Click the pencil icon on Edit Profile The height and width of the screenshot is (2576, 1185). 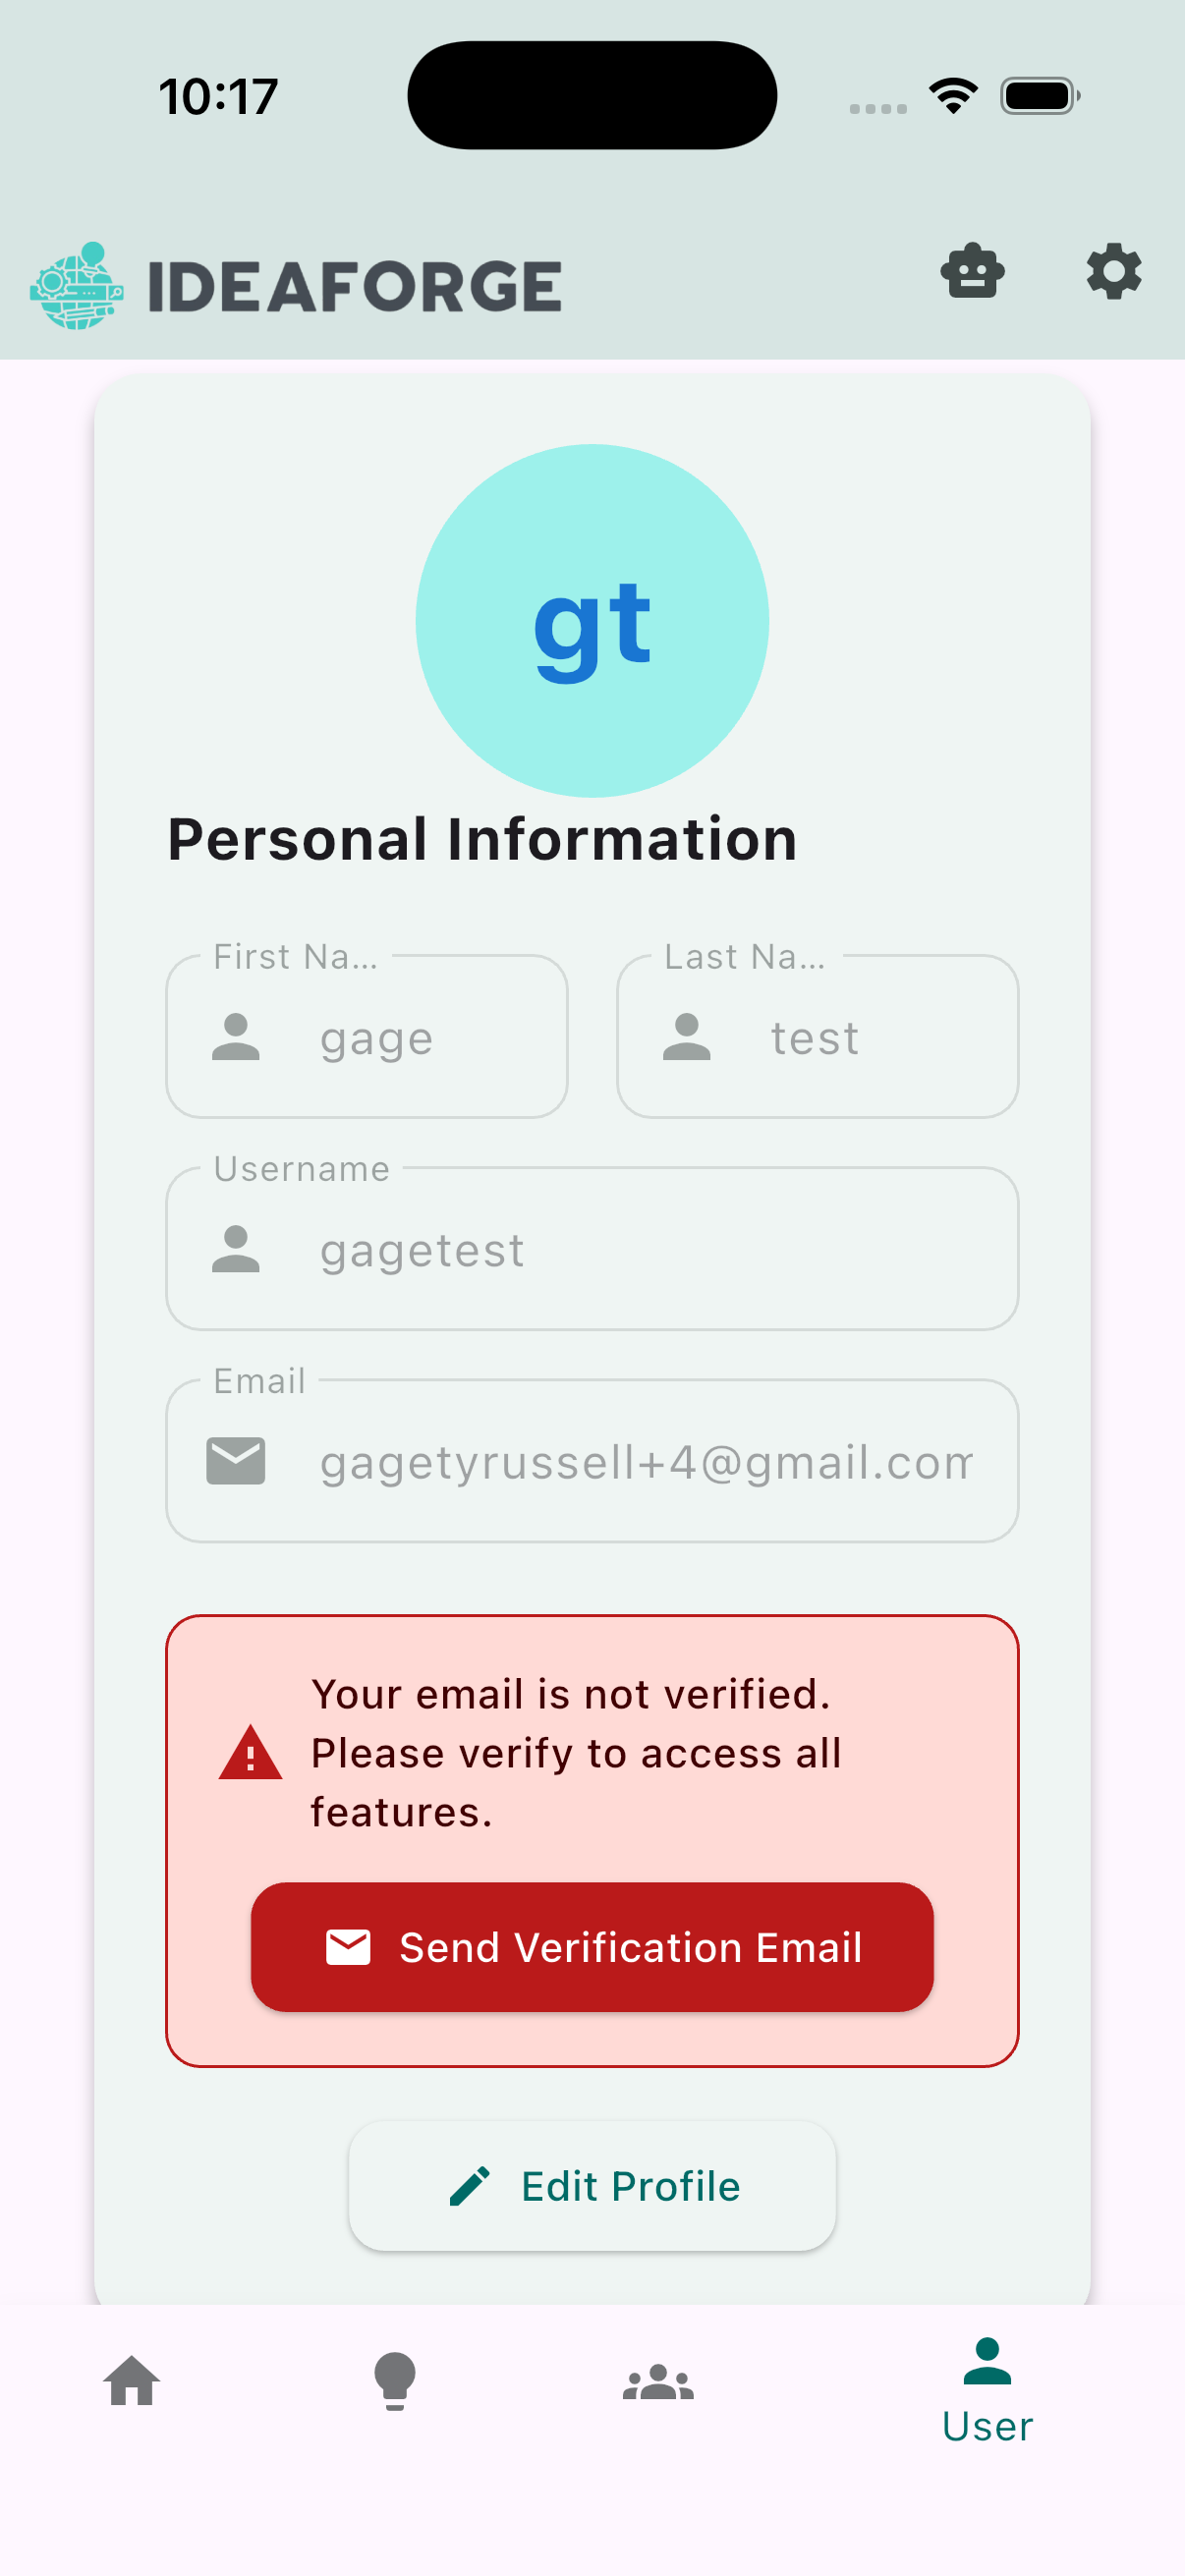(x=468, y=2186)
